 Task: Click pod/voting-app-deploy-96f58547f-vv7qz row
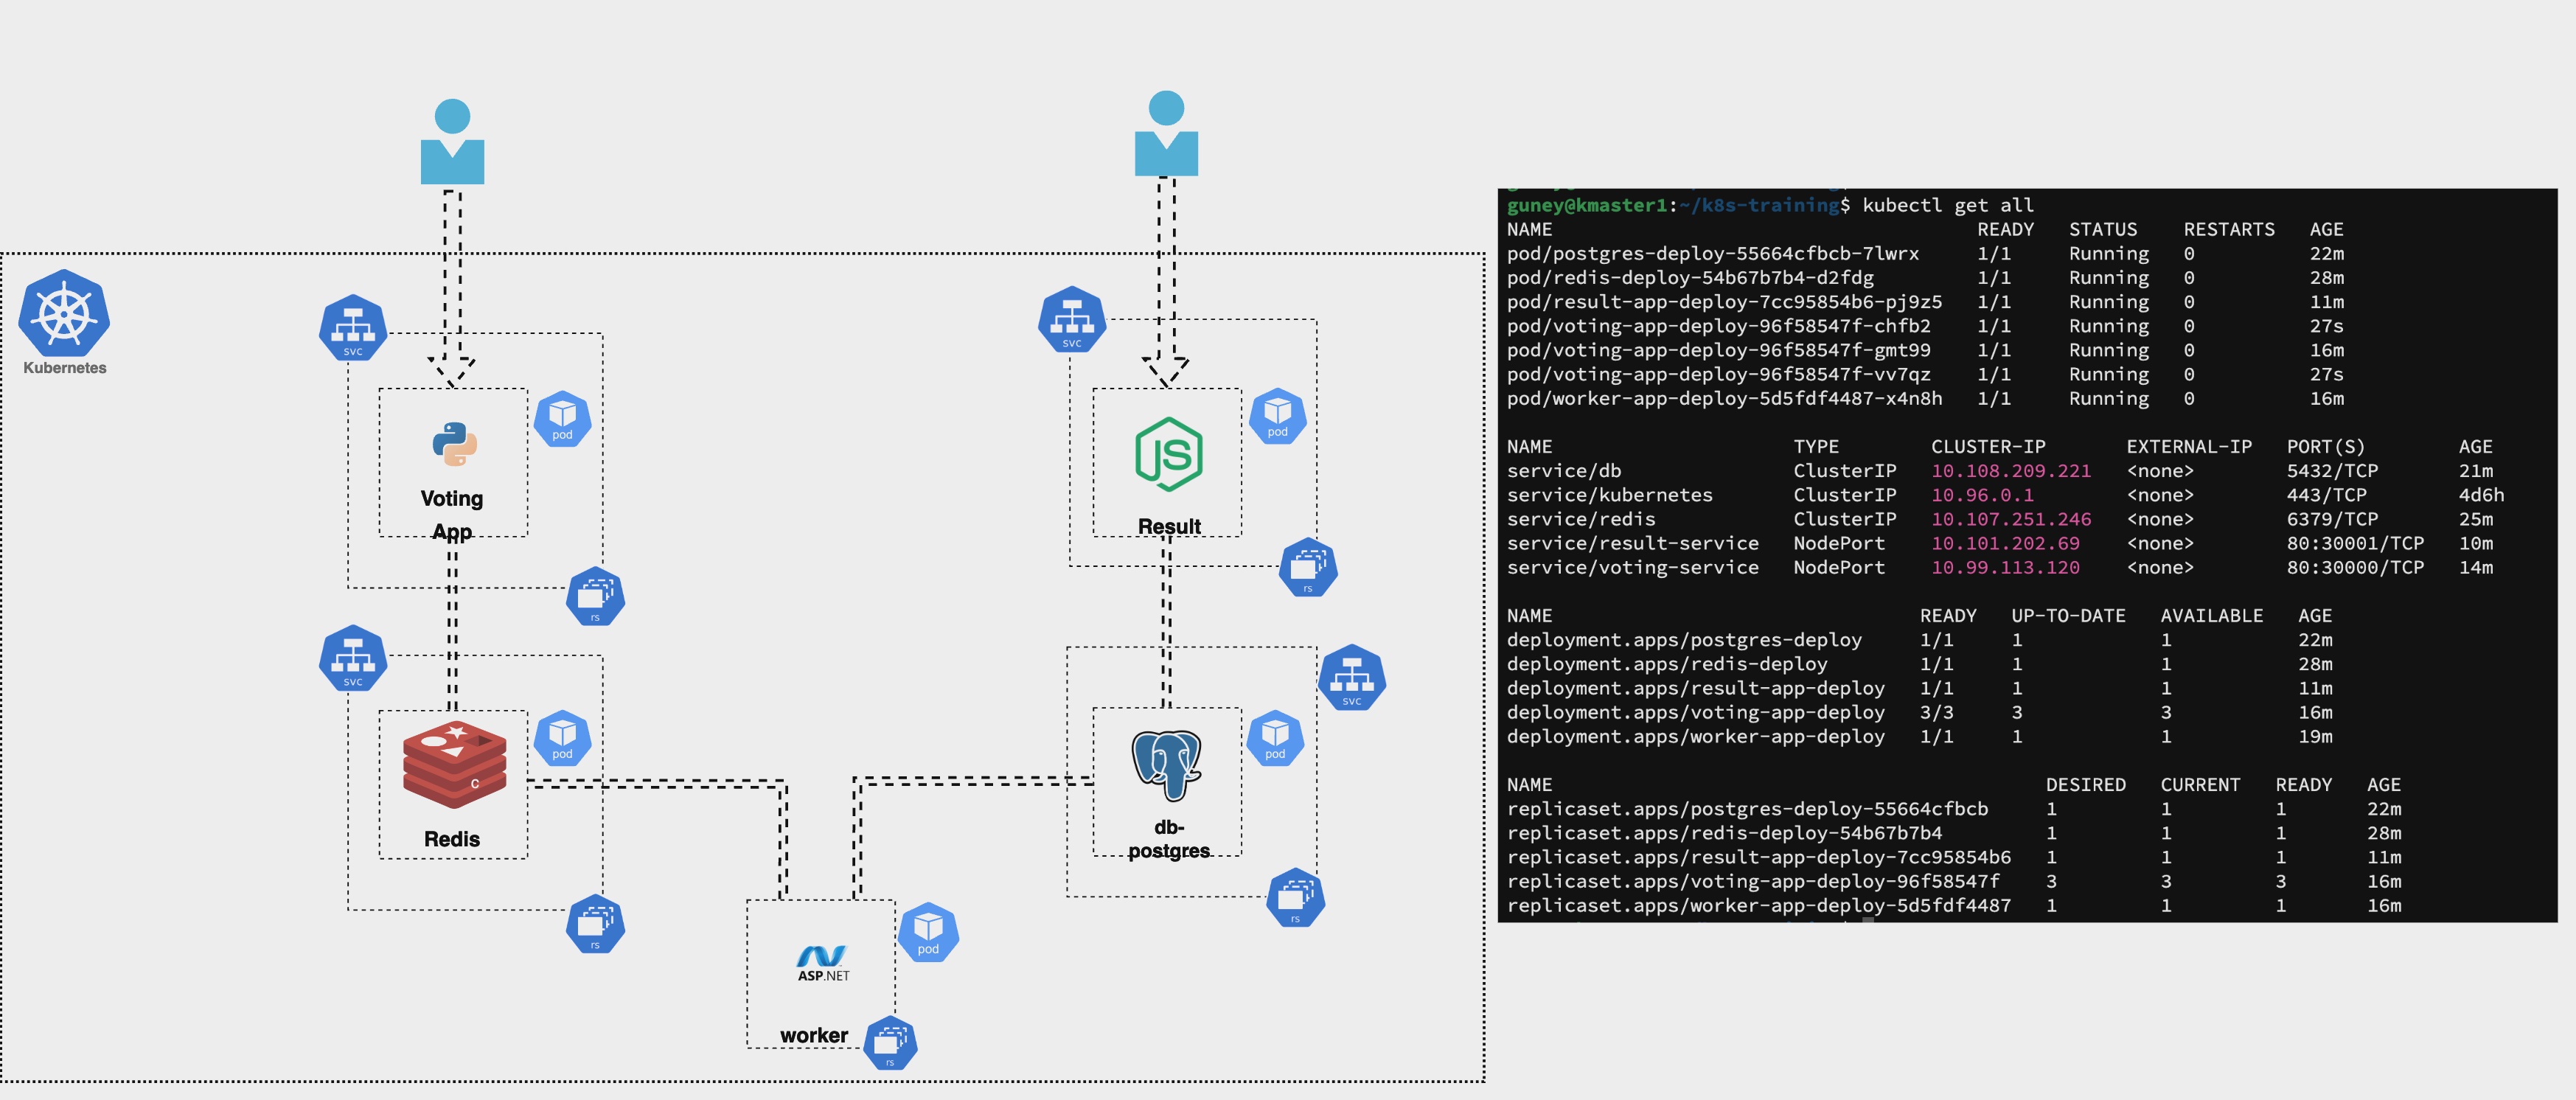(x=1926, y=374)
